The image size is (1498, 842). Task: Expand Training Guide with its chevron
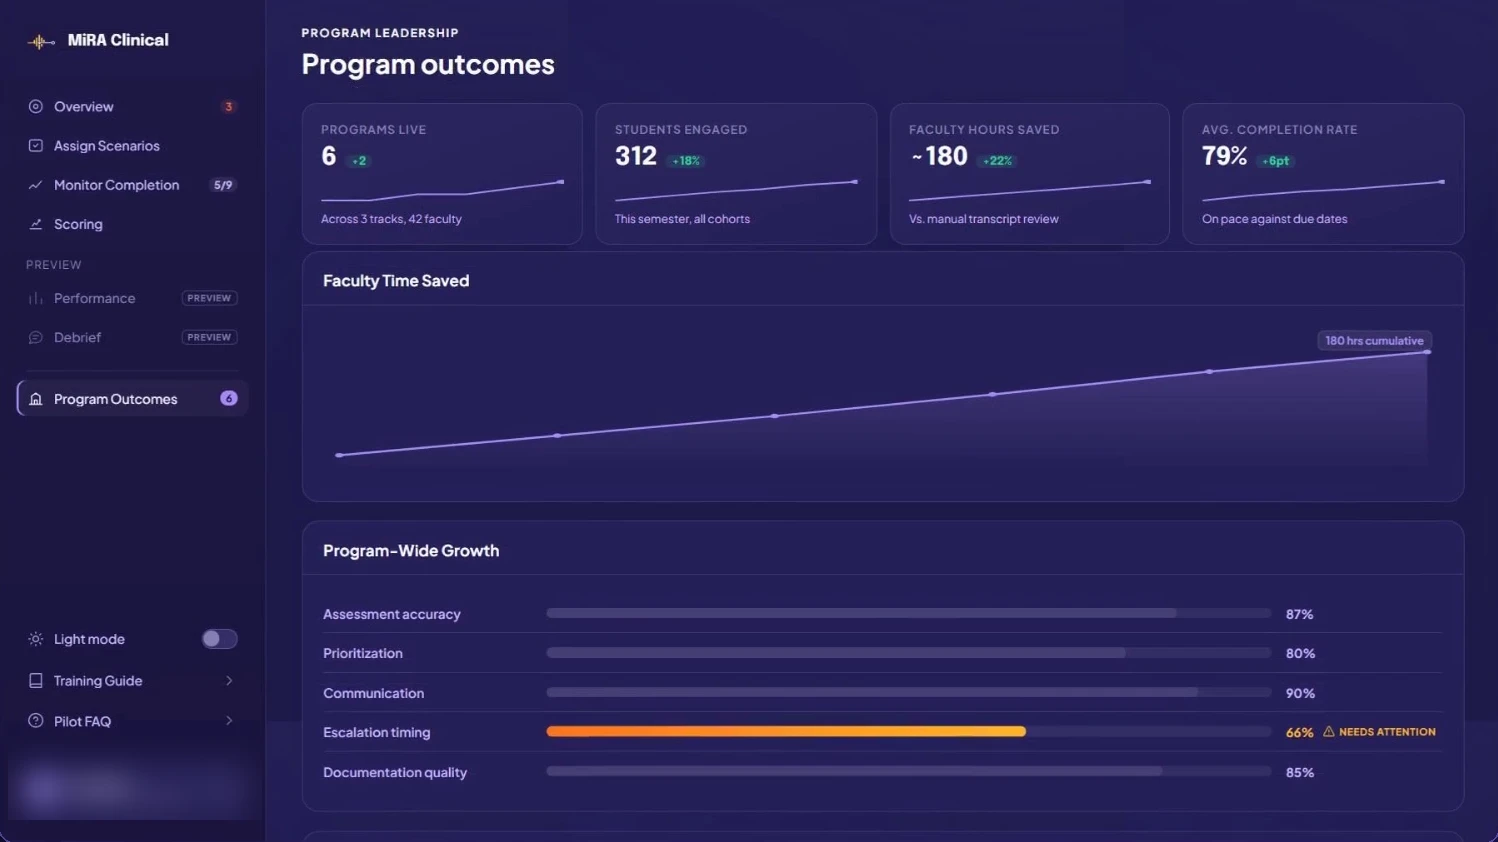coord(229,681)
